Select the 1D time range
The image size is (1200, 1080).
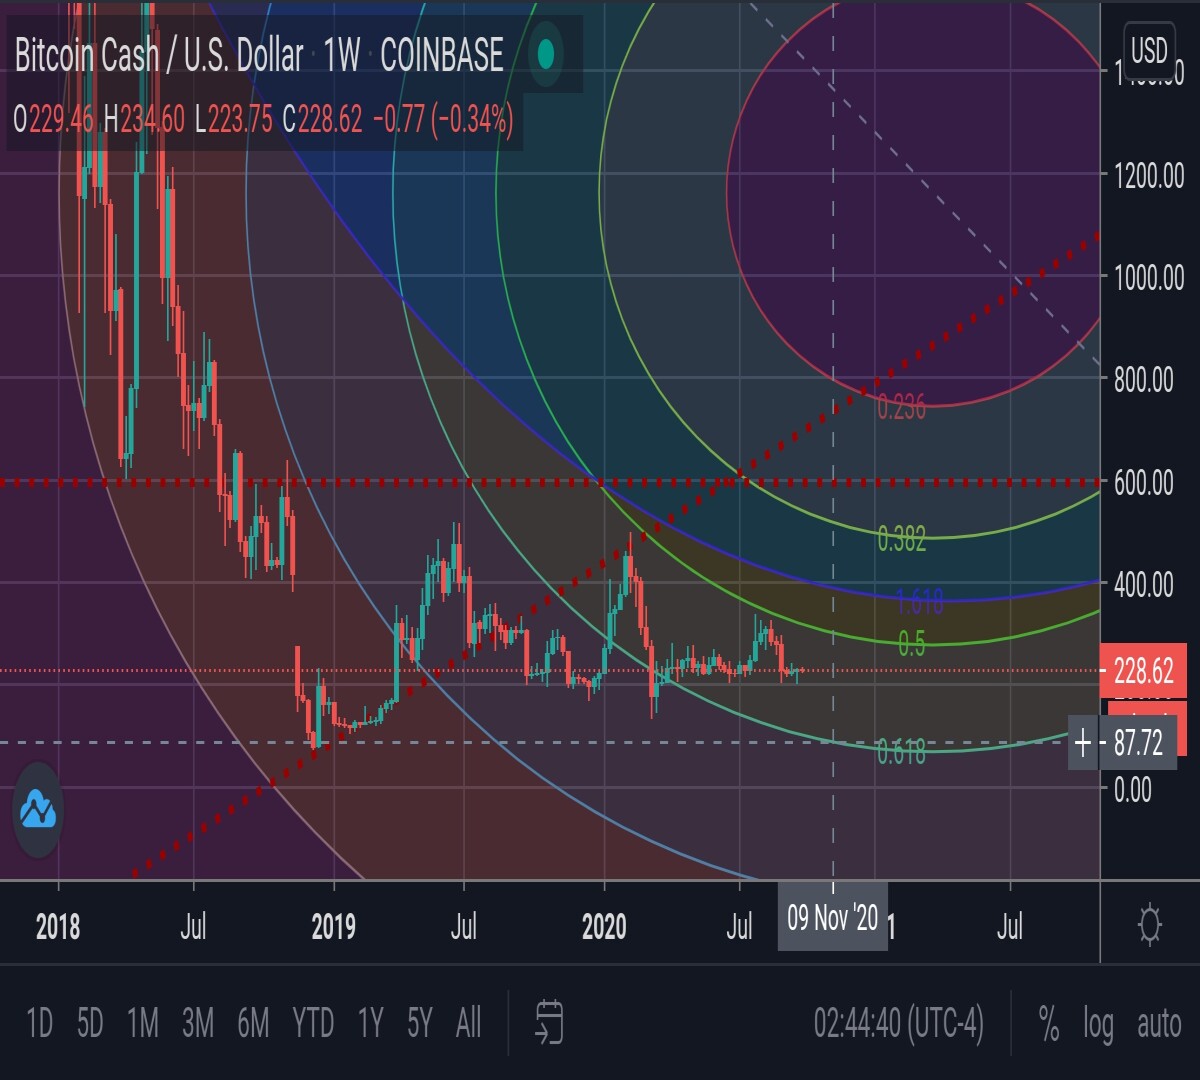[39, 1023]
